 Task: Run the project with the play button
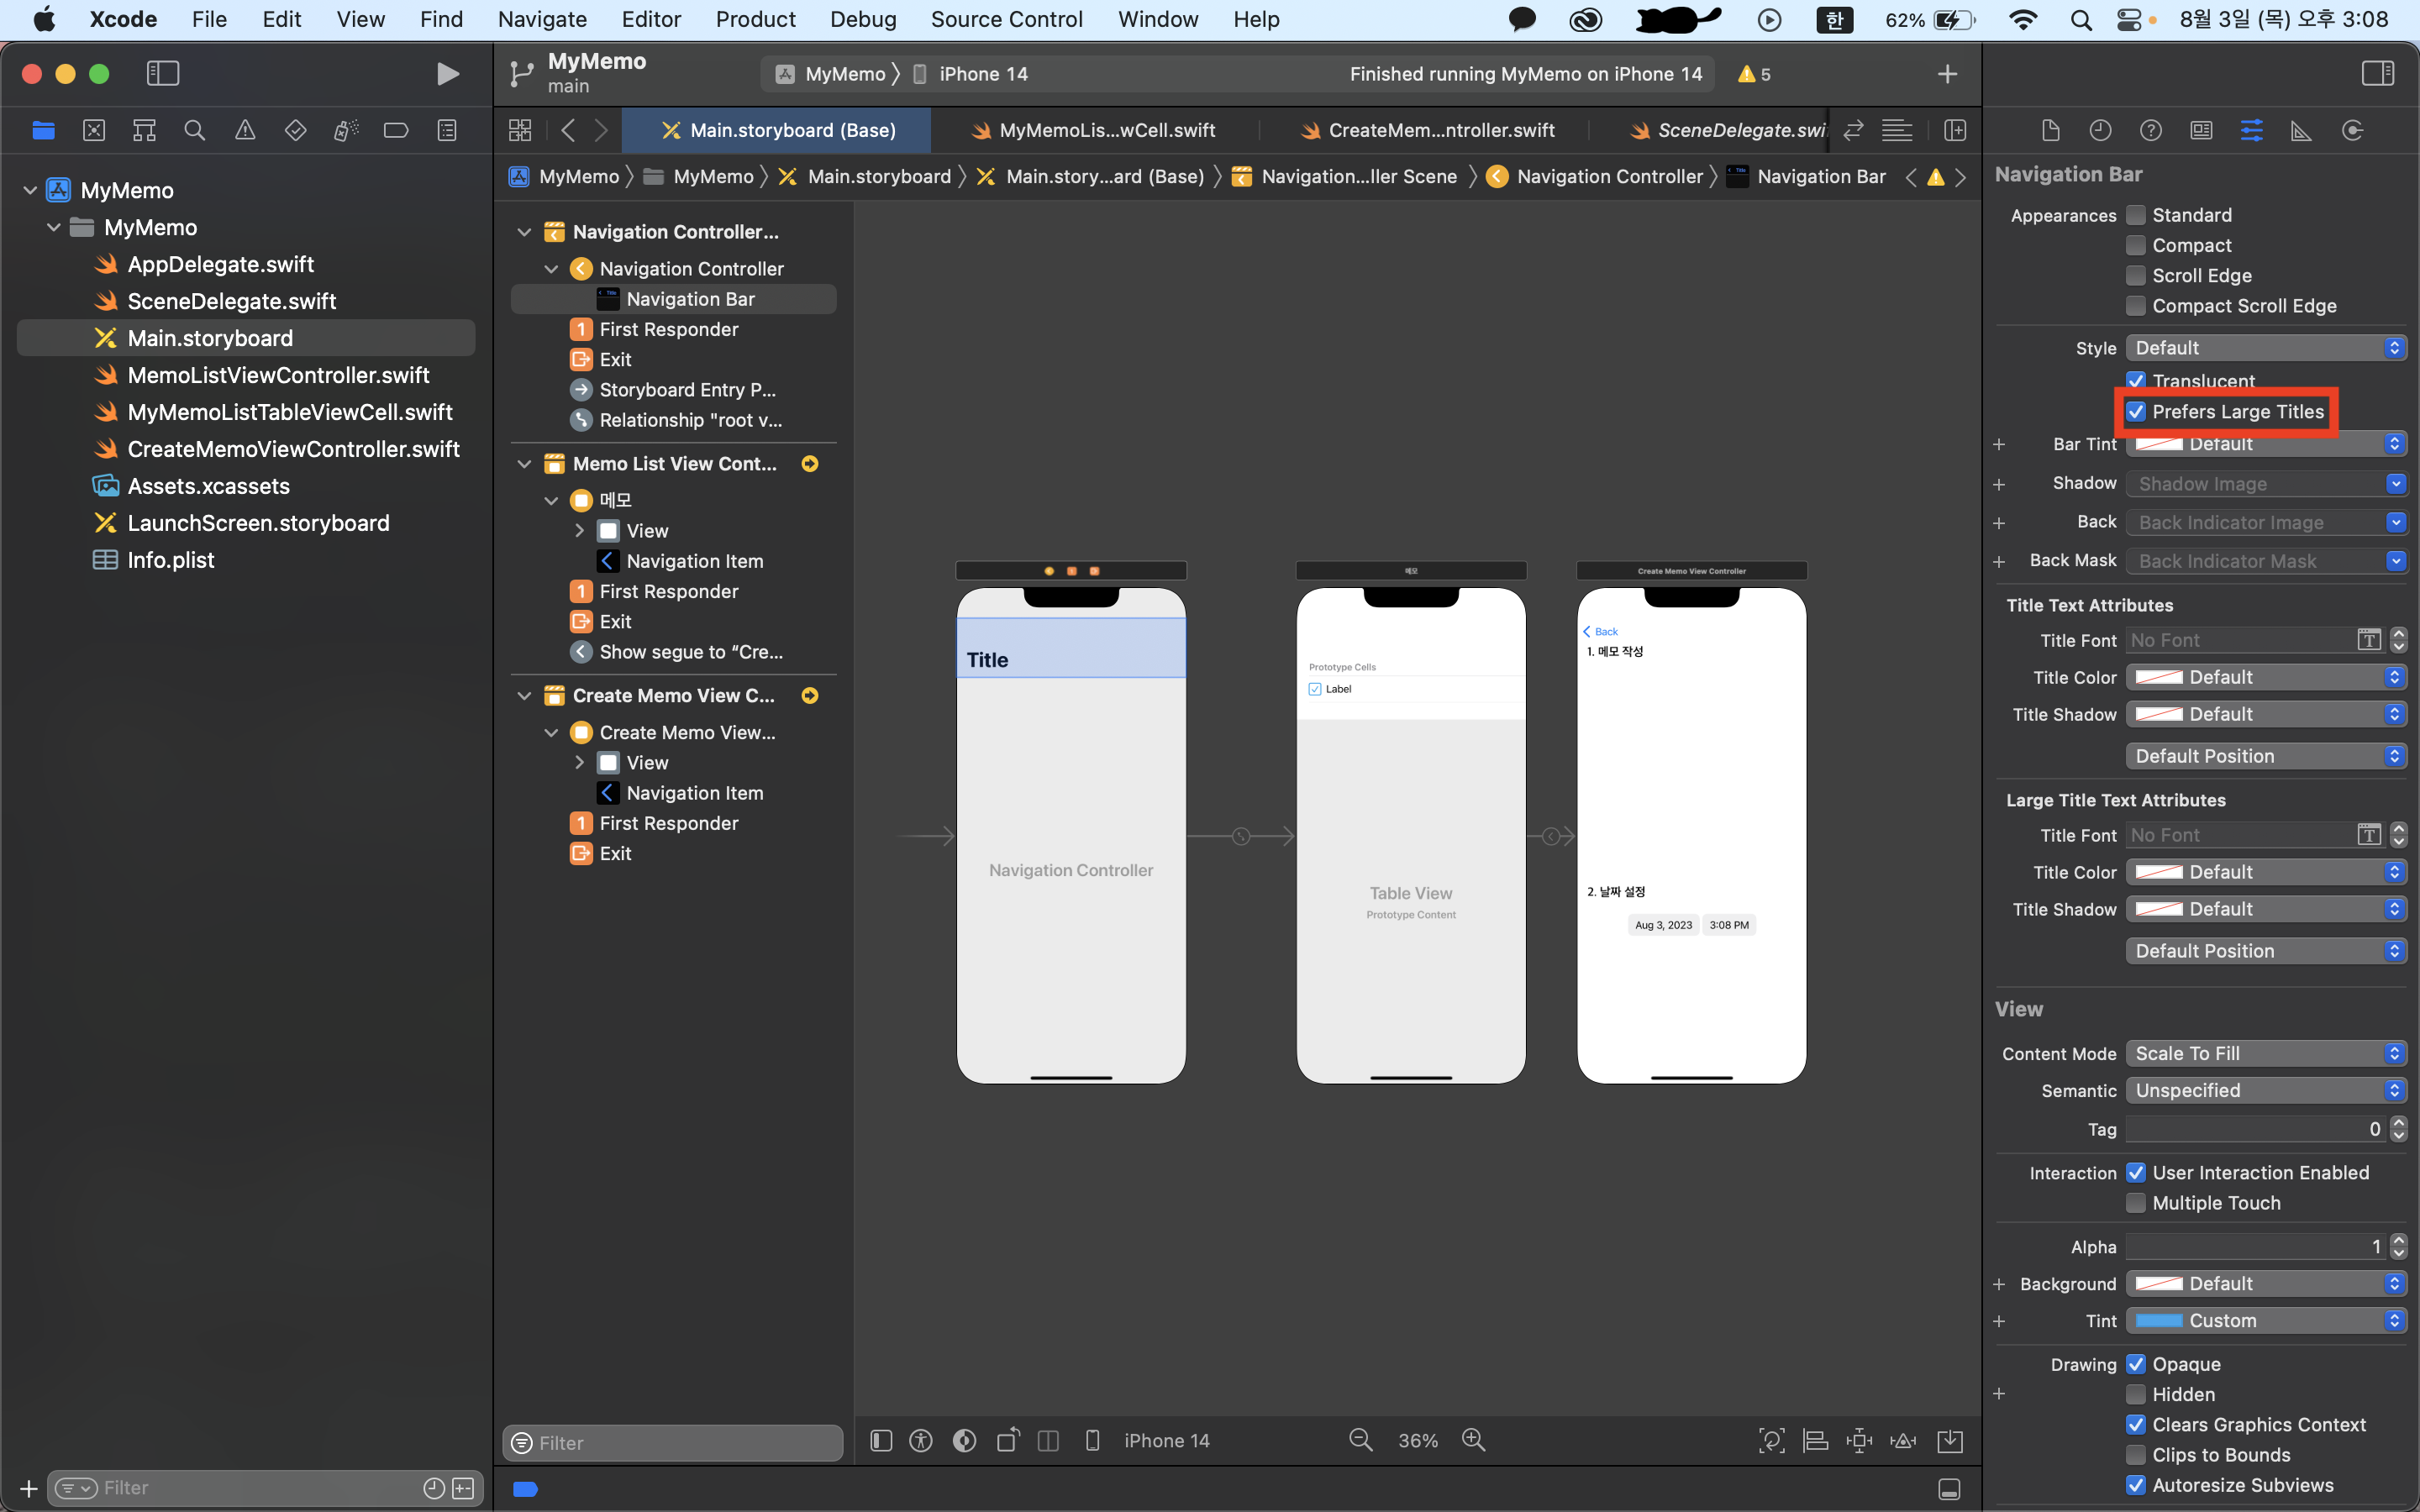point(448,74)
